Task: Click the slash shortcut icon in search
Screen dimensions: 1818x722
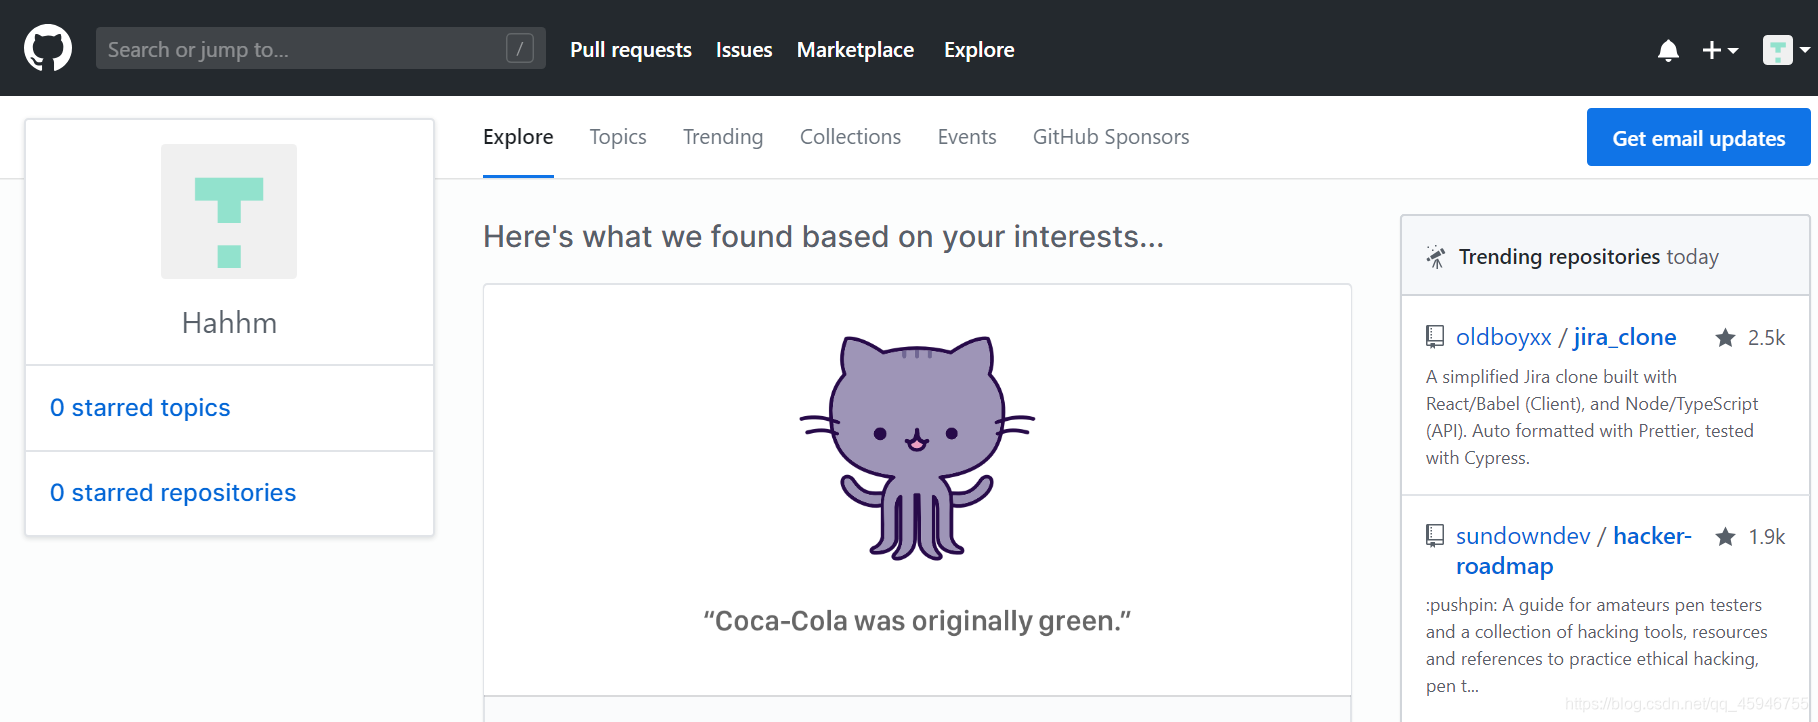Action: (x=520, y=48)
